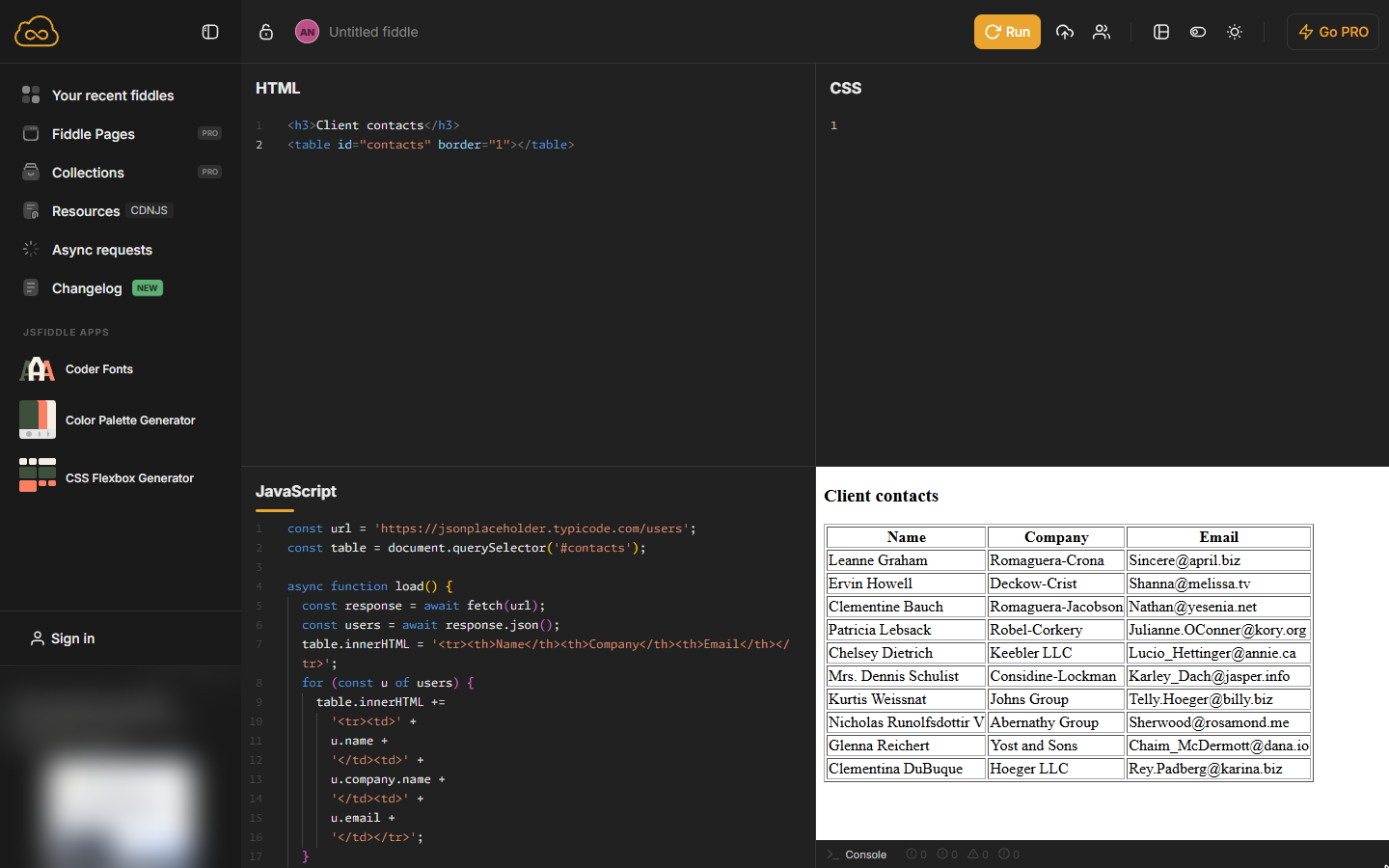The width and height of the screenshot is (1389, 868).
Task: Click the Sherwood@rosamond.me email cell
Action: point(1219,722)
